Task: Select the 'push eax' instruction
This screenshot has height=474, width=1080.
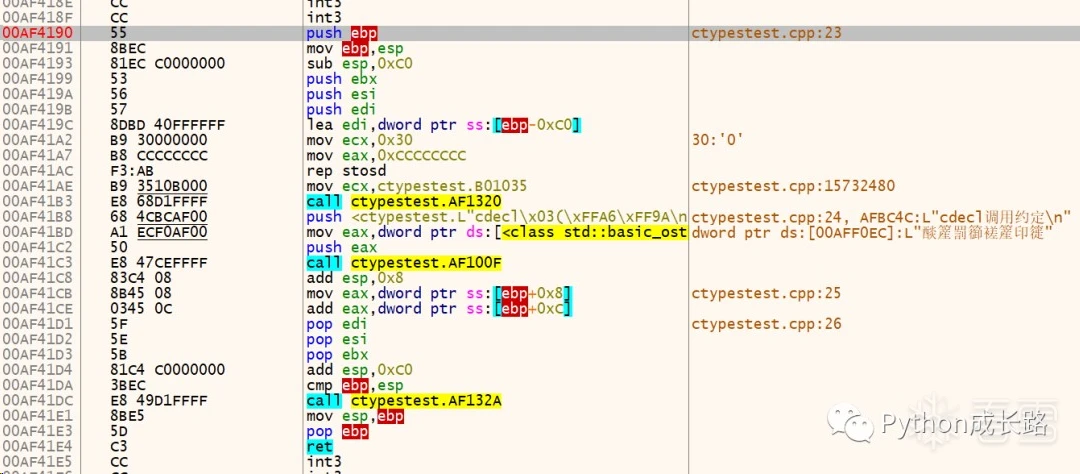Action: coord(342,247)
